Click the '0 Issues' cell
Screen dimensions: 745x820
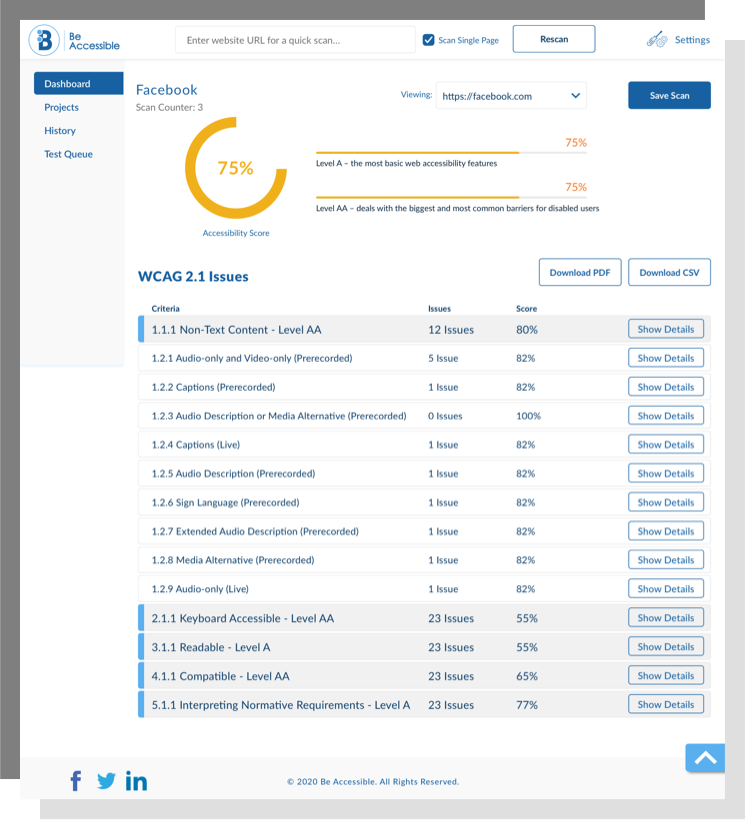pyautogui.click(x=445, y=416)
